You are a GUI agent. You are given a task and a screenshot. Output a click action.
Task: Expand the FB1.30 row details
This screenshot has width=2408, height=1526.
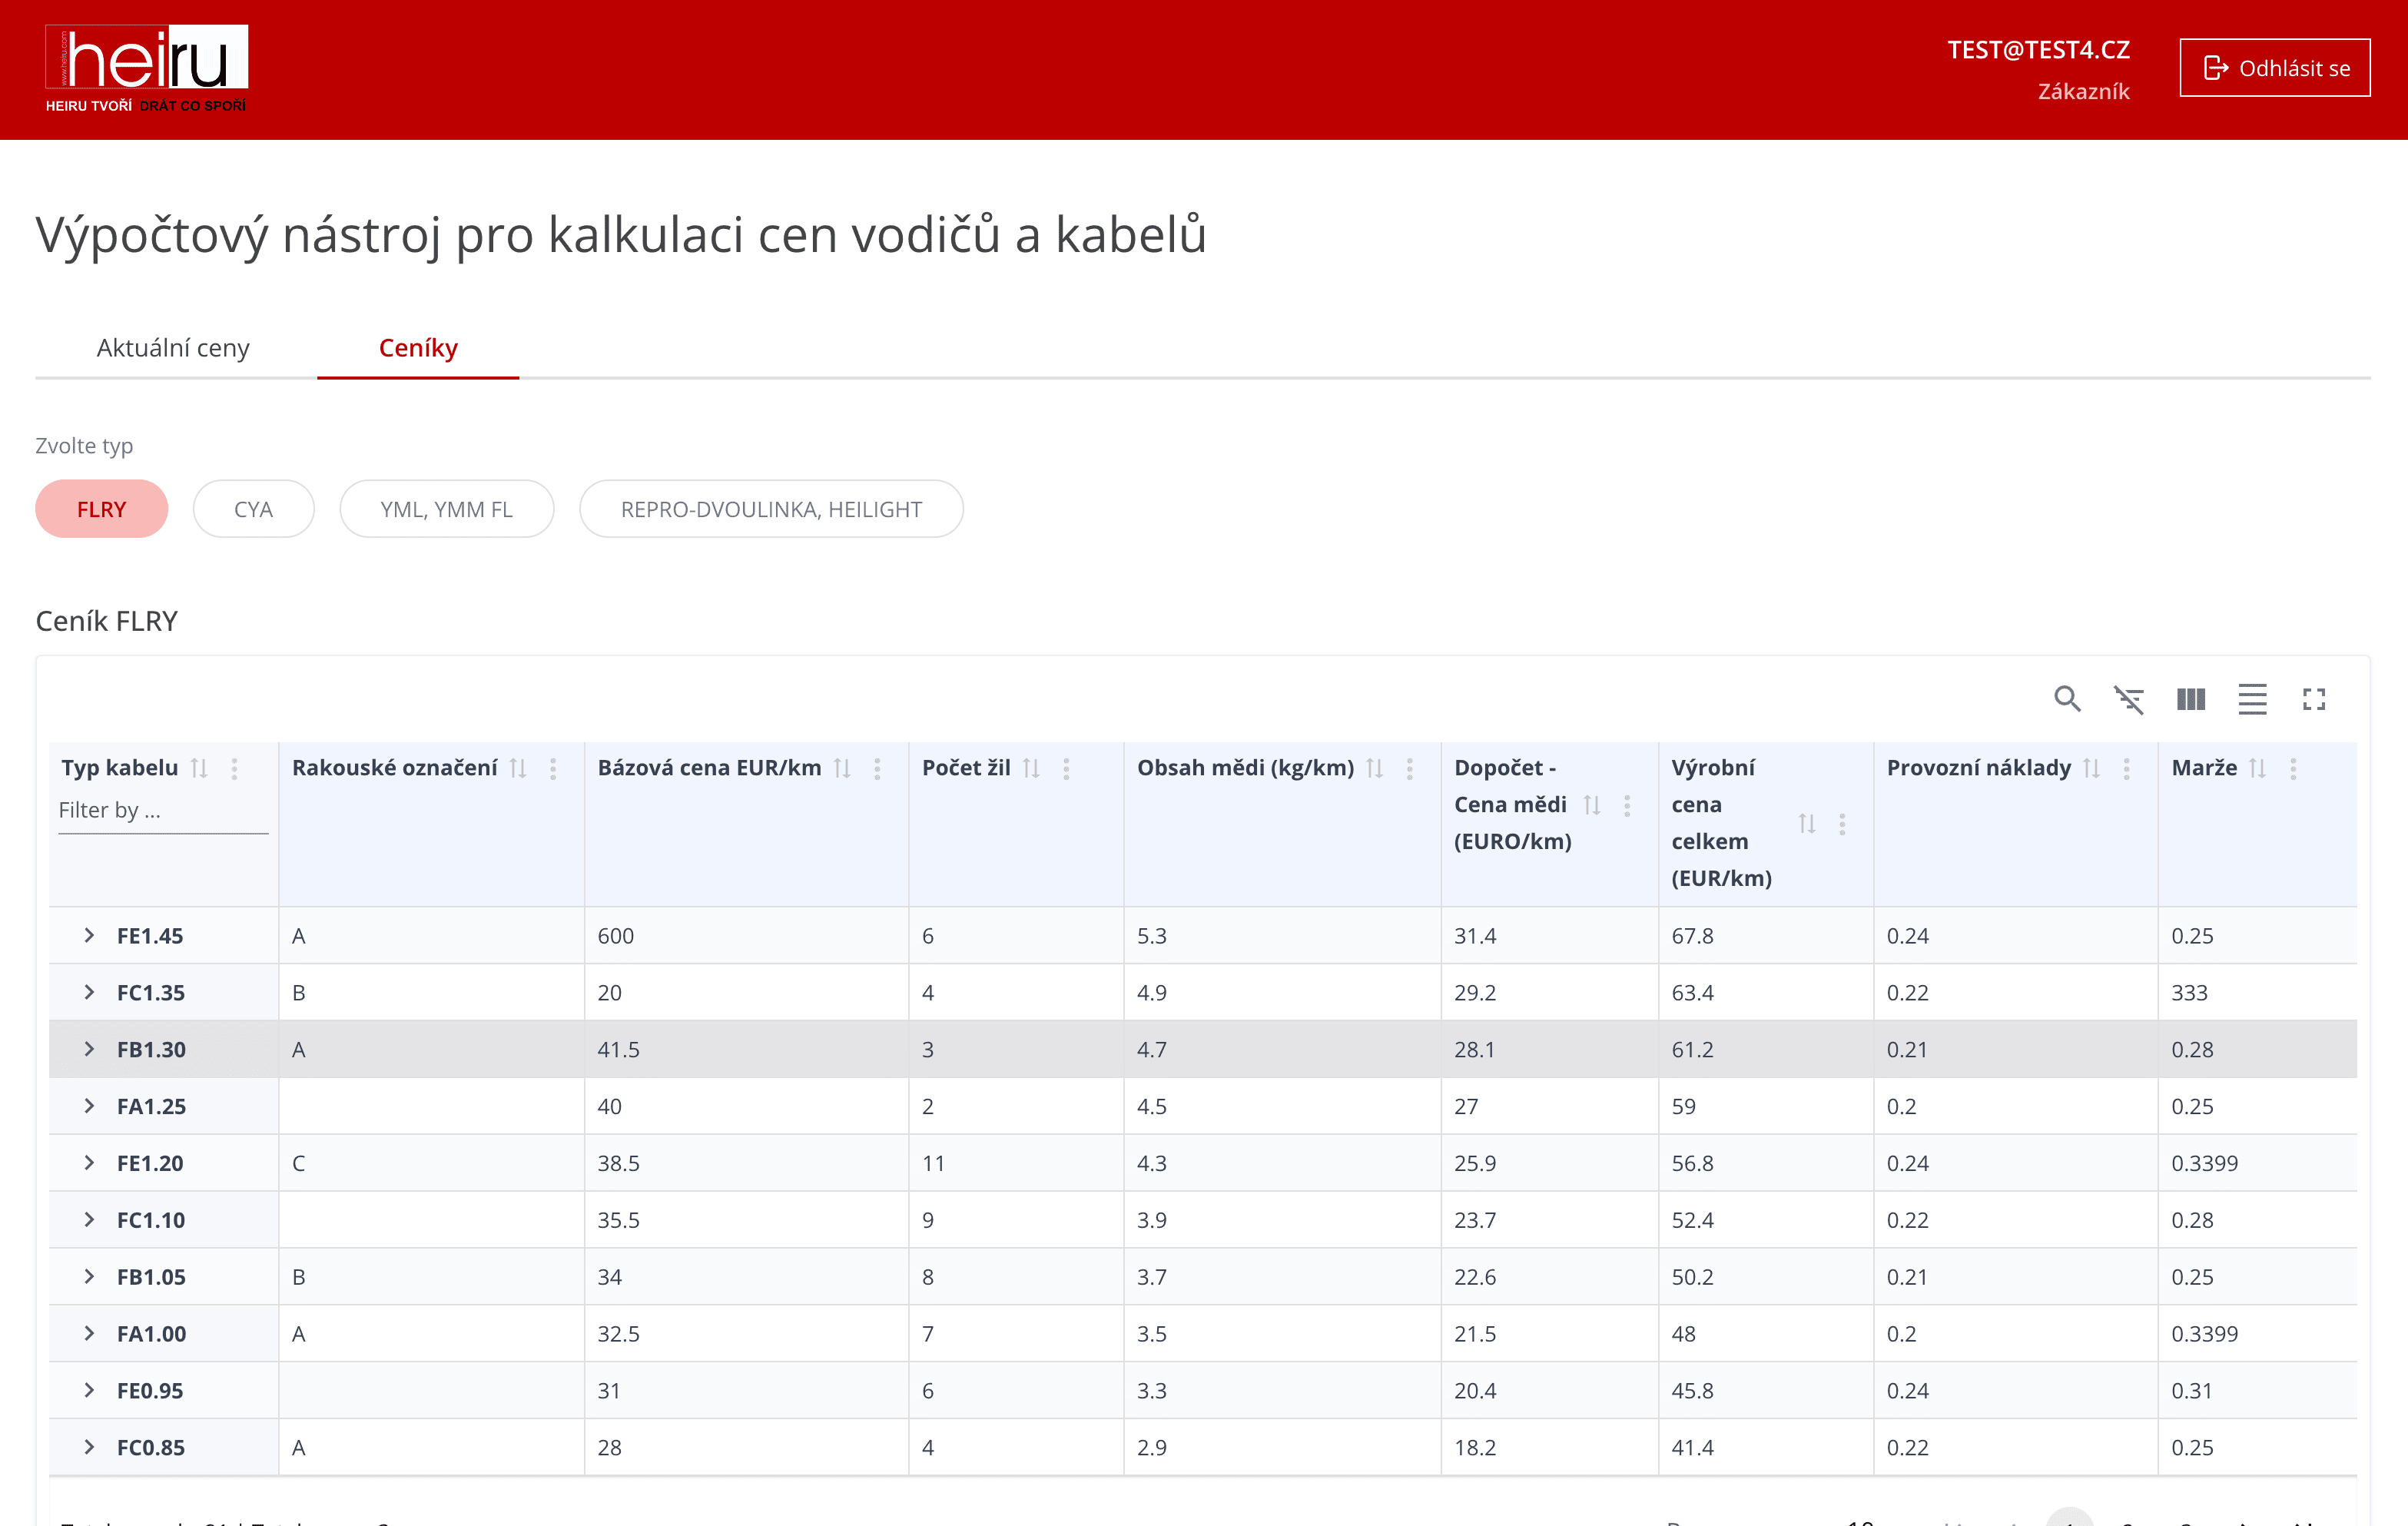pyautogui.click(x=89, y=1049)
